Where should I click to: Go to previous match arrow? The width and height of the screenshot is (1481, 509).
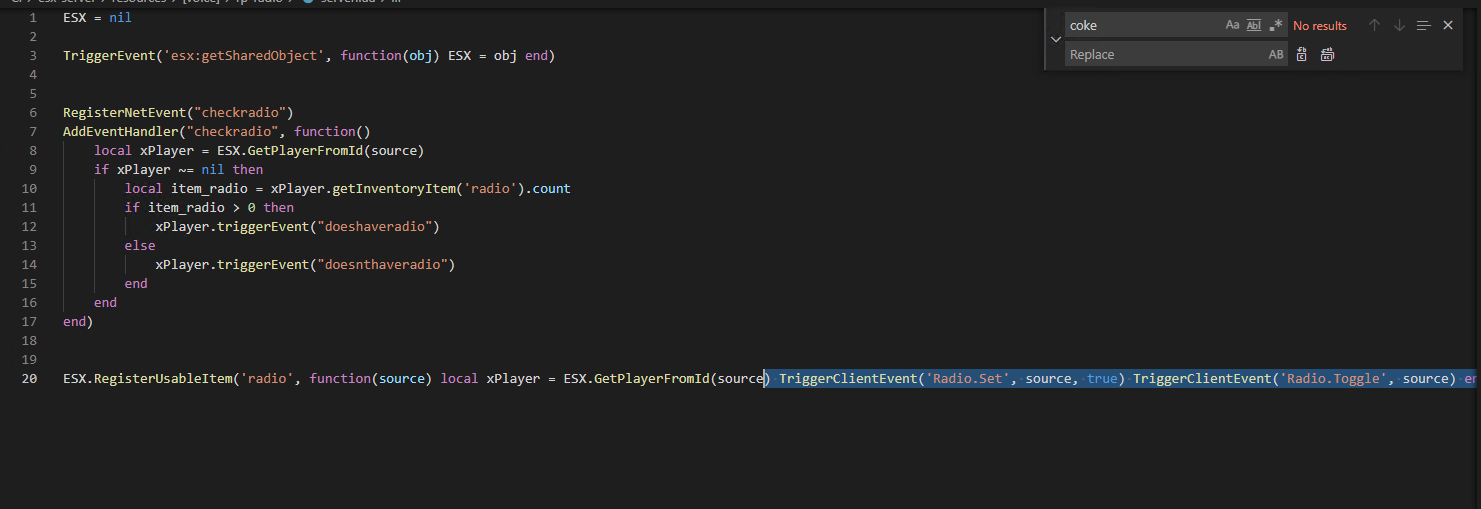coord(1374,25)
